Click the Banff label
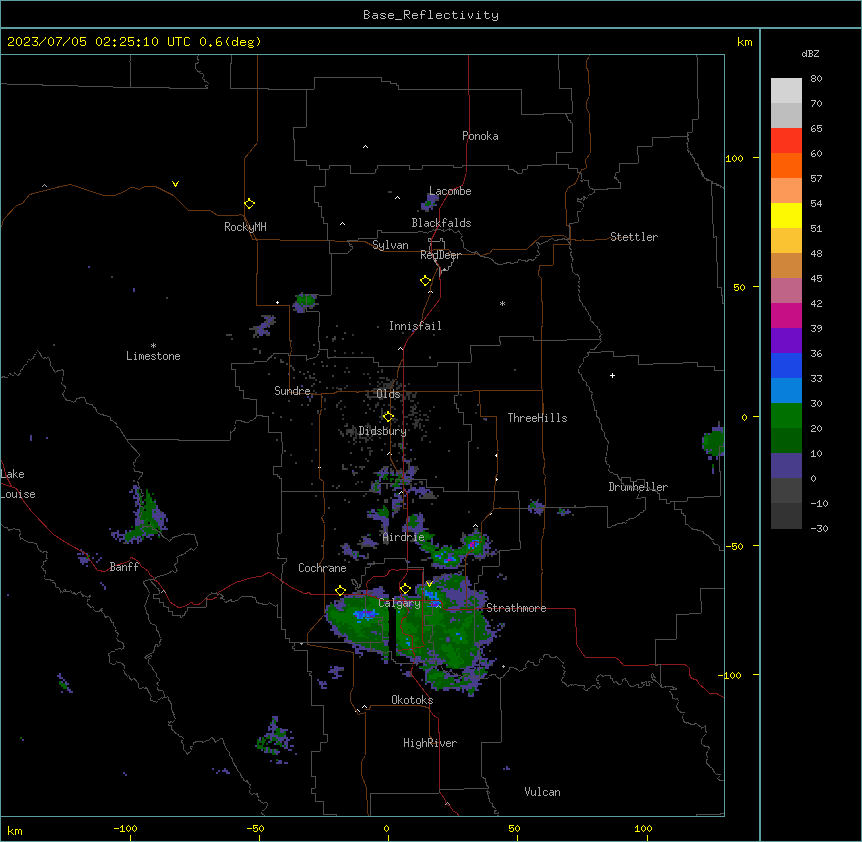This screenshot has height=842, width=862. pyautogui.click(x=124, y=567)
